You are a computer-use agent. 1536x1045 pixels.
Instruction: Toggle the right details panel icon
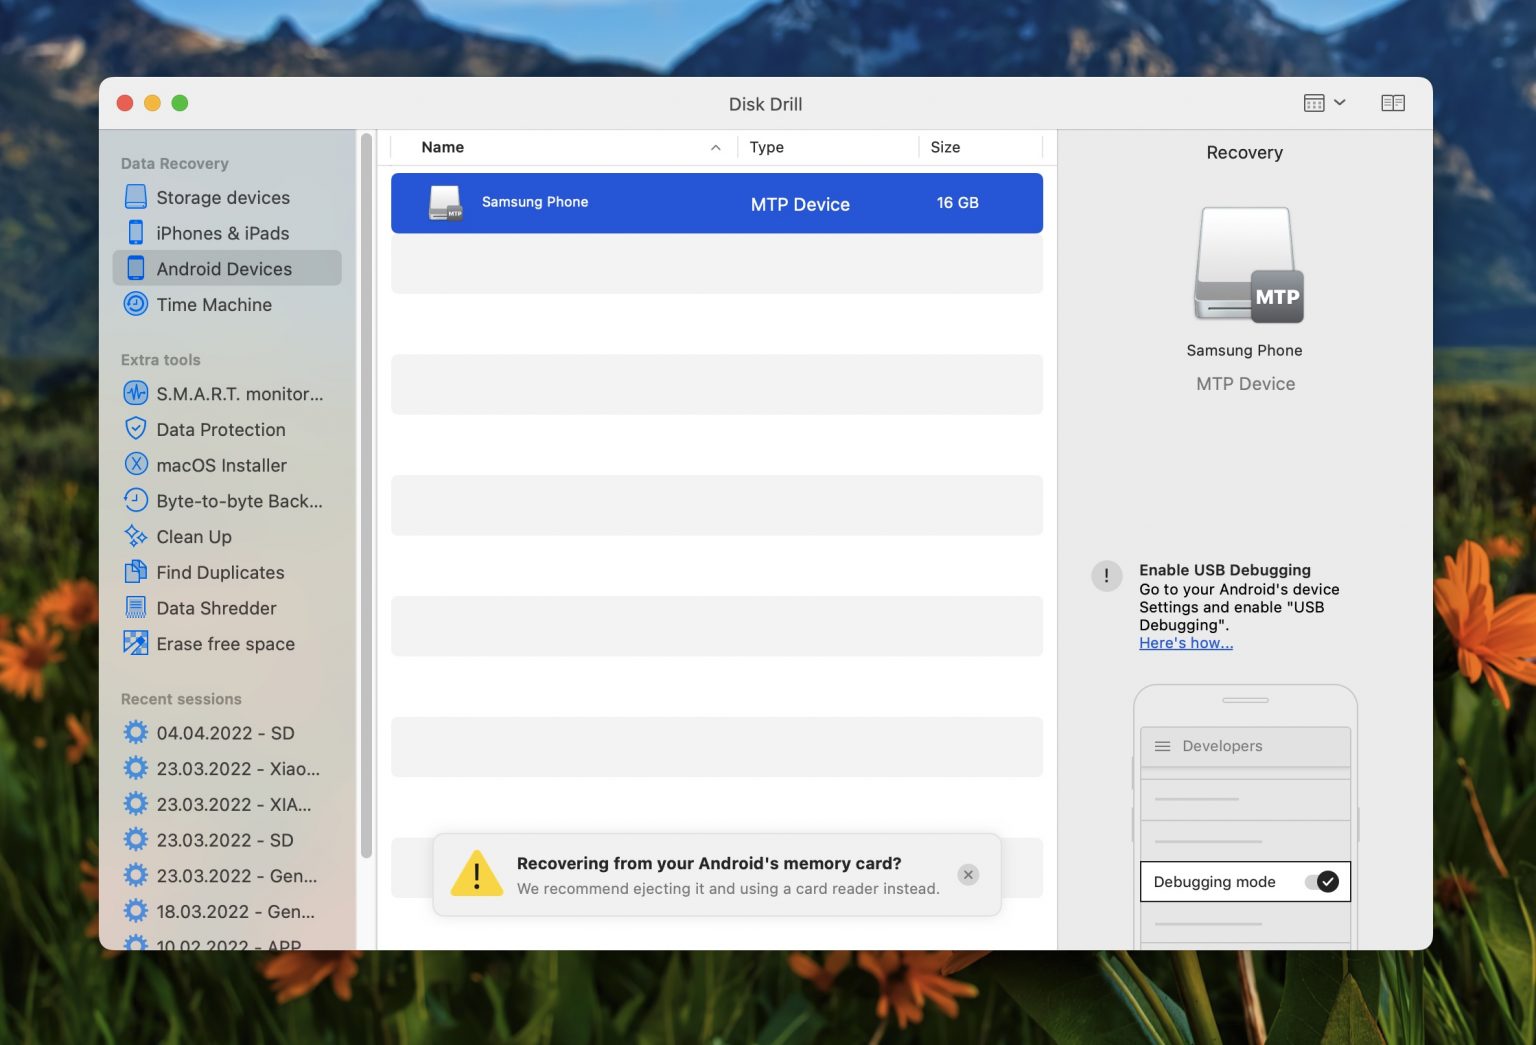point(1393,102)
